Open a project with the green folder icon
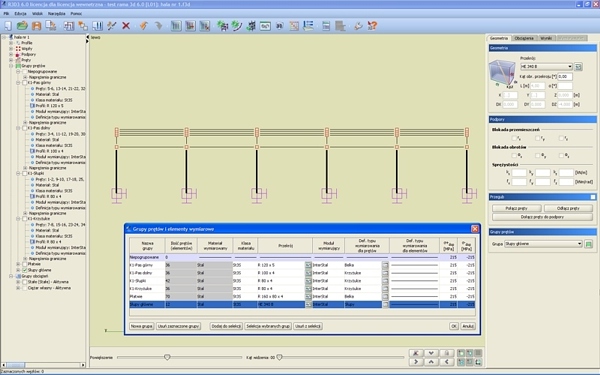Screen dimensions: 600x375 tap(22, 26)
